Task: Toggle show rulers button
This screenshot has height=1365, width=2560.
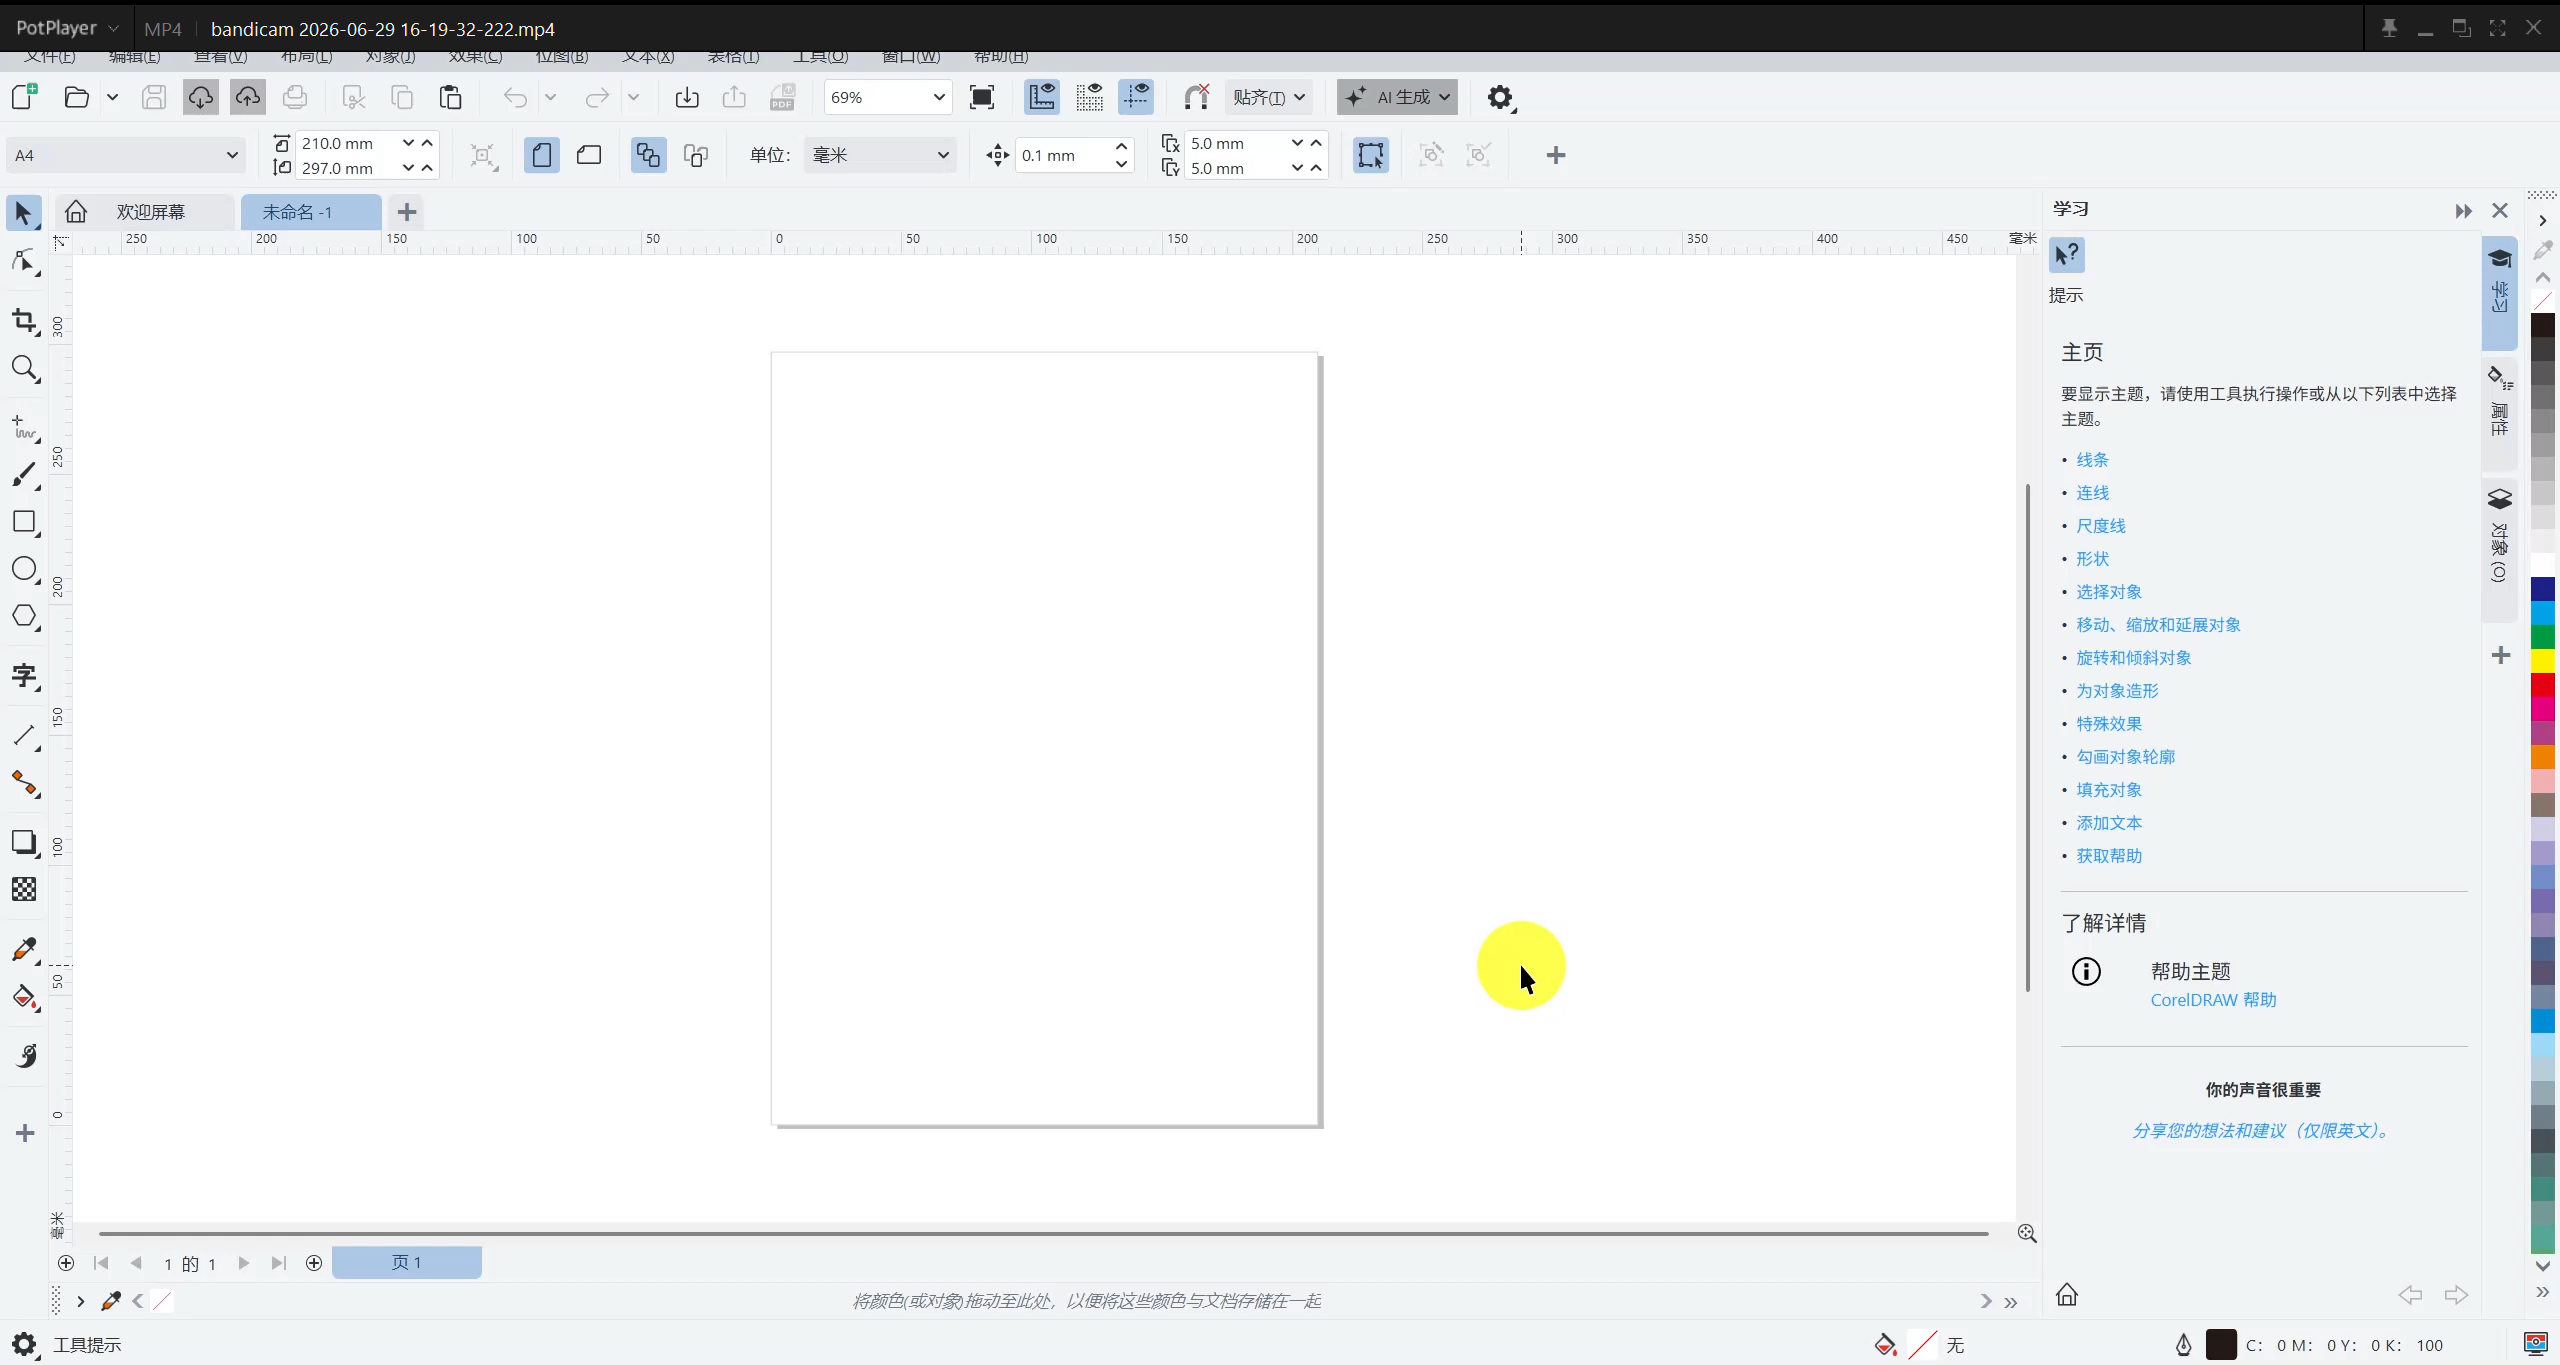Action: [x=1042, y=97]
